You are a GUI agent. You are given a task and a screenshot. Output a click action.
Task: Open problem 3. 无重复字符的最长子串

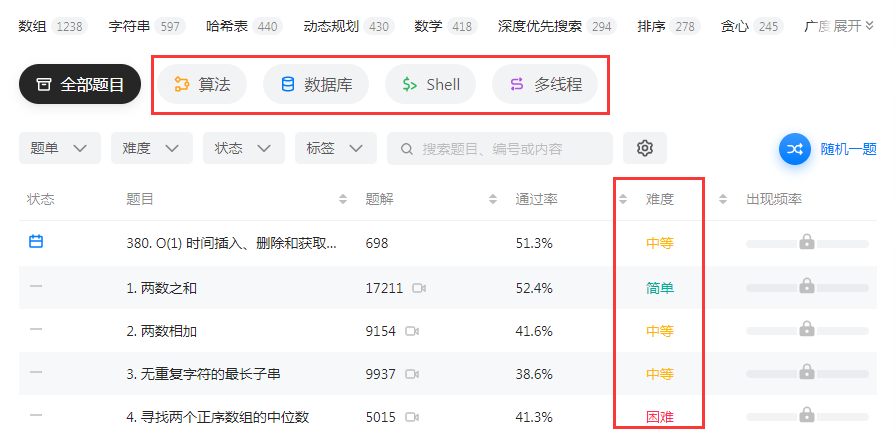tap(203, 374)
